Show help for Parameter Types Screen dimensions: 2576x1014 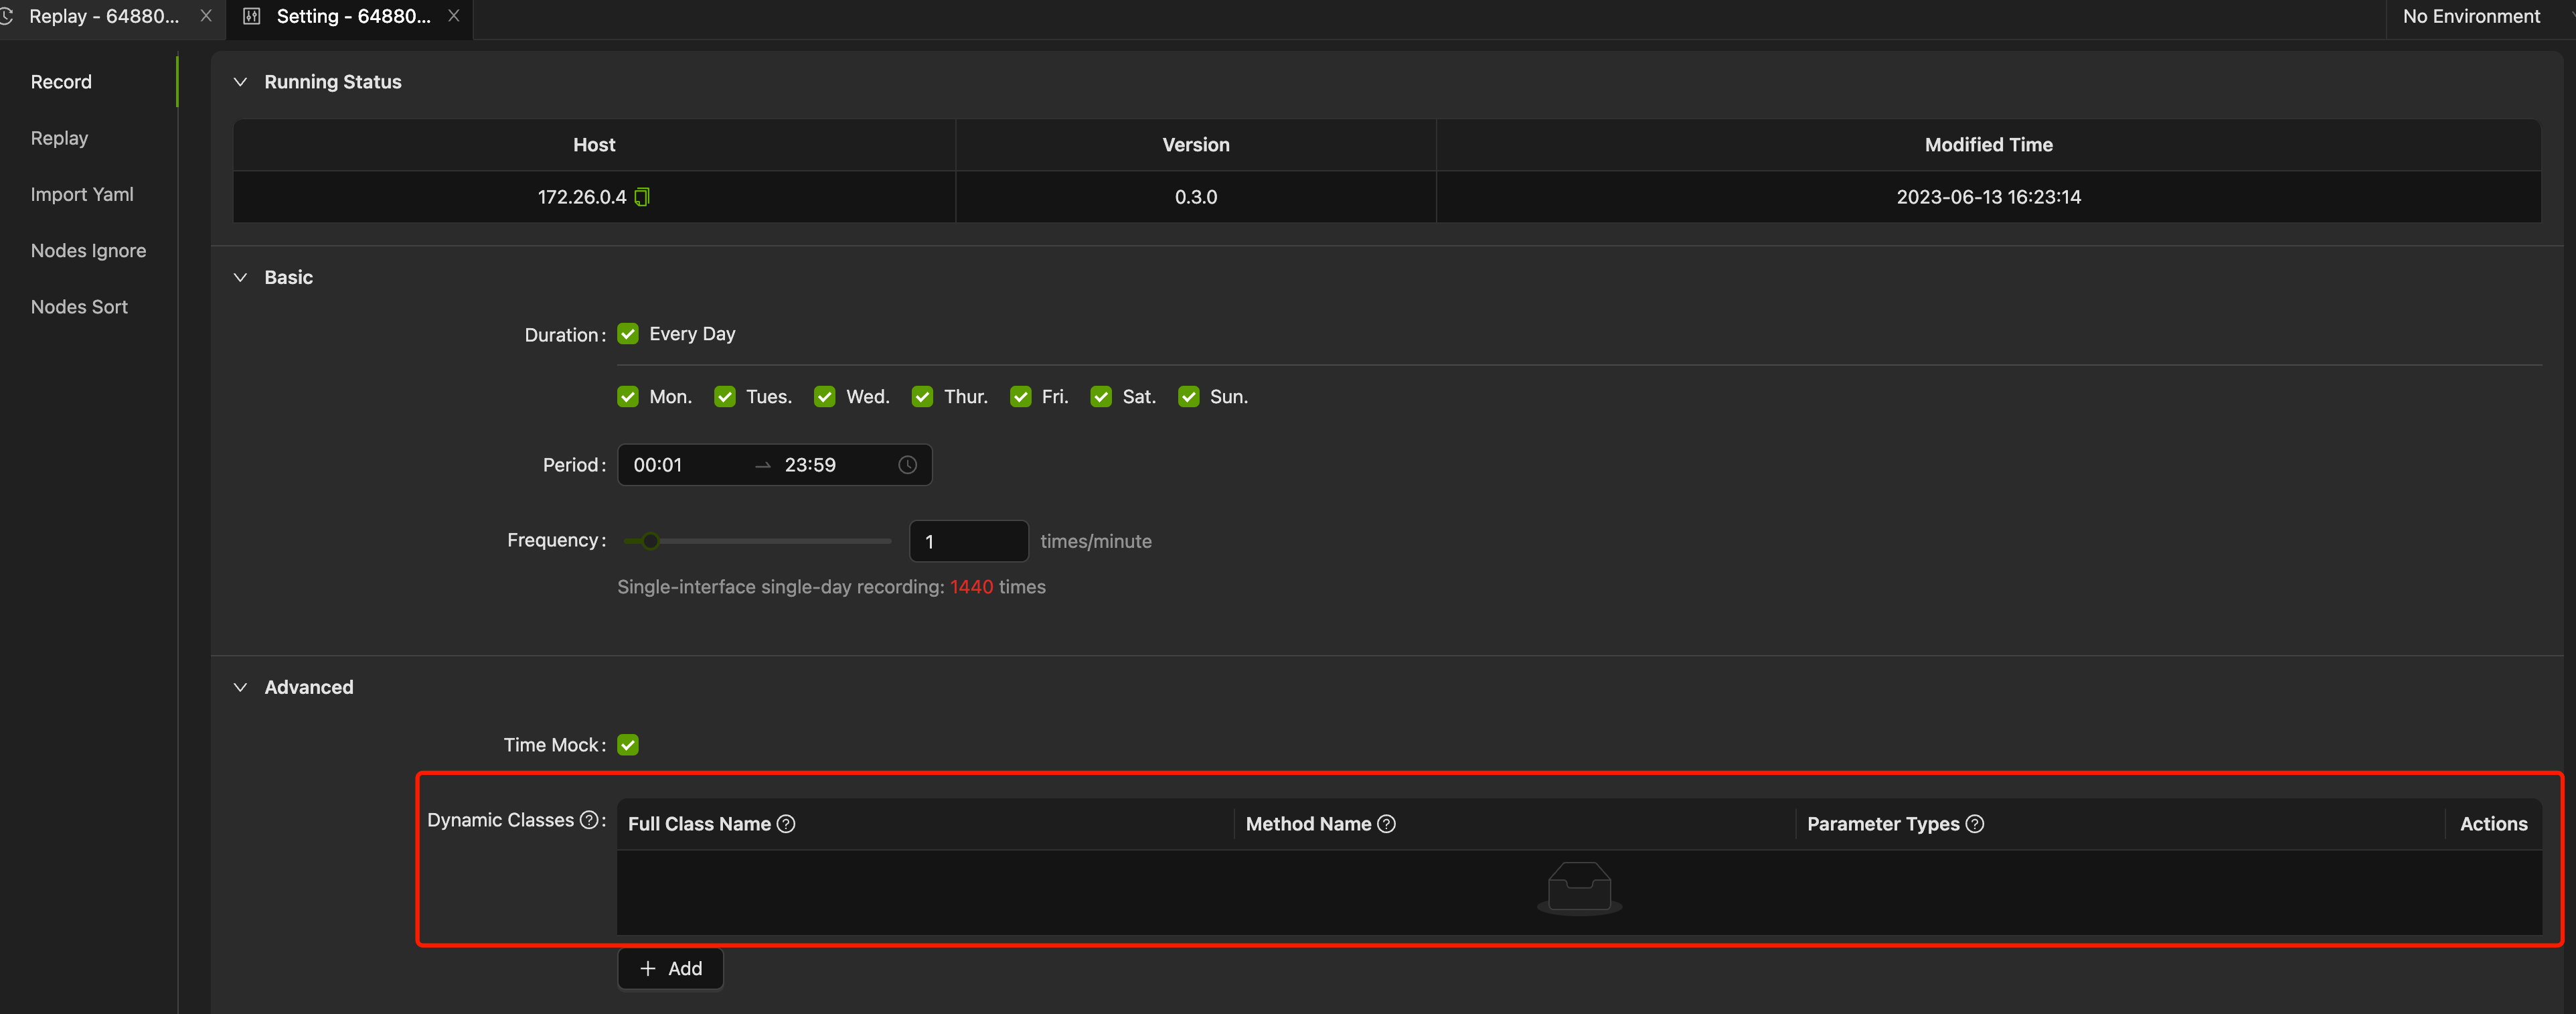coord(1974,824)
